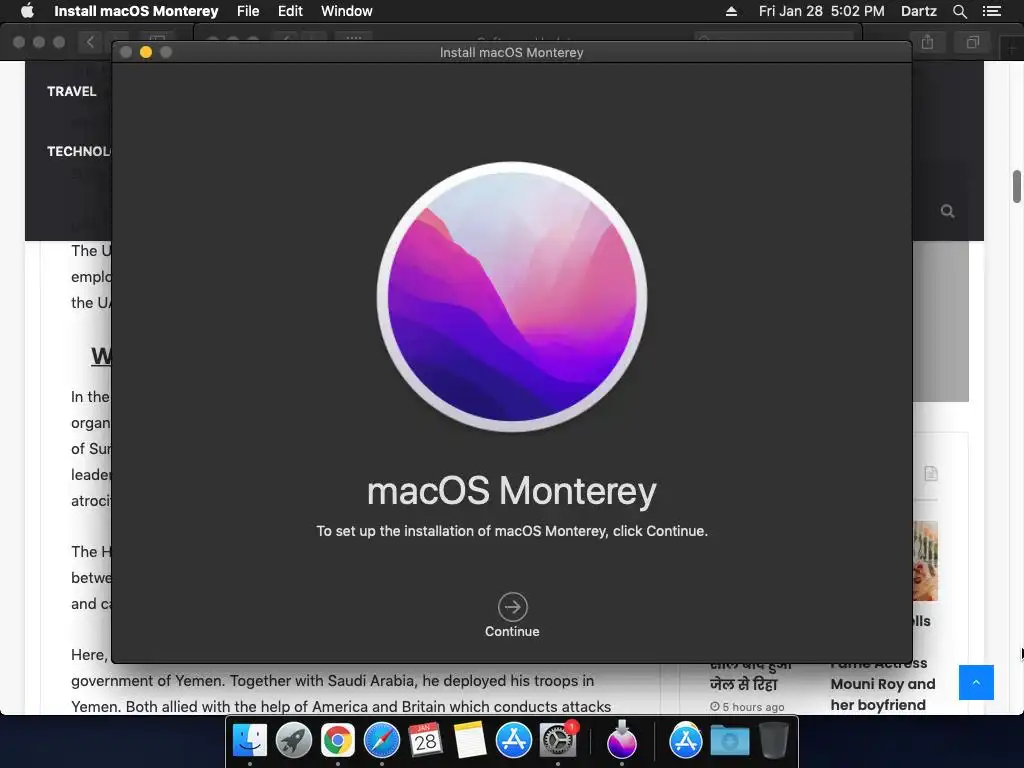Open App Store icon left of System Preferences
This screenshot has width=1024, height=768.
coord(513,741)
